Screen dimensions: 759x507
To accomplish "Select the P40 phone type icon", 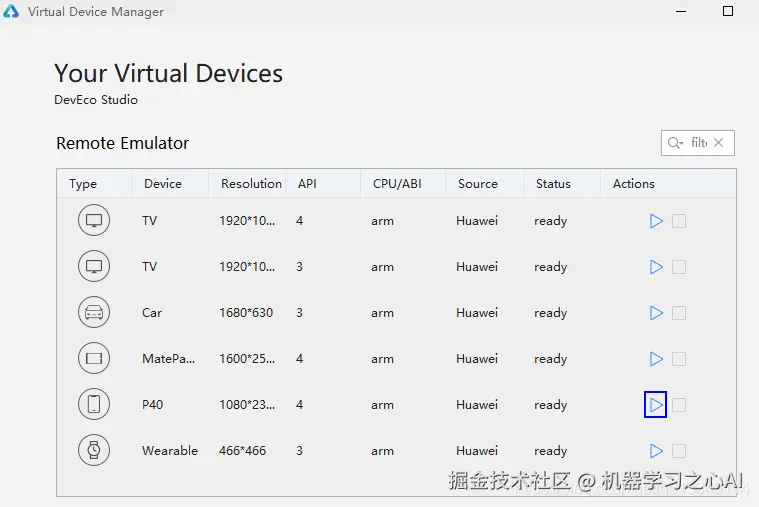I will coord(94,404).
